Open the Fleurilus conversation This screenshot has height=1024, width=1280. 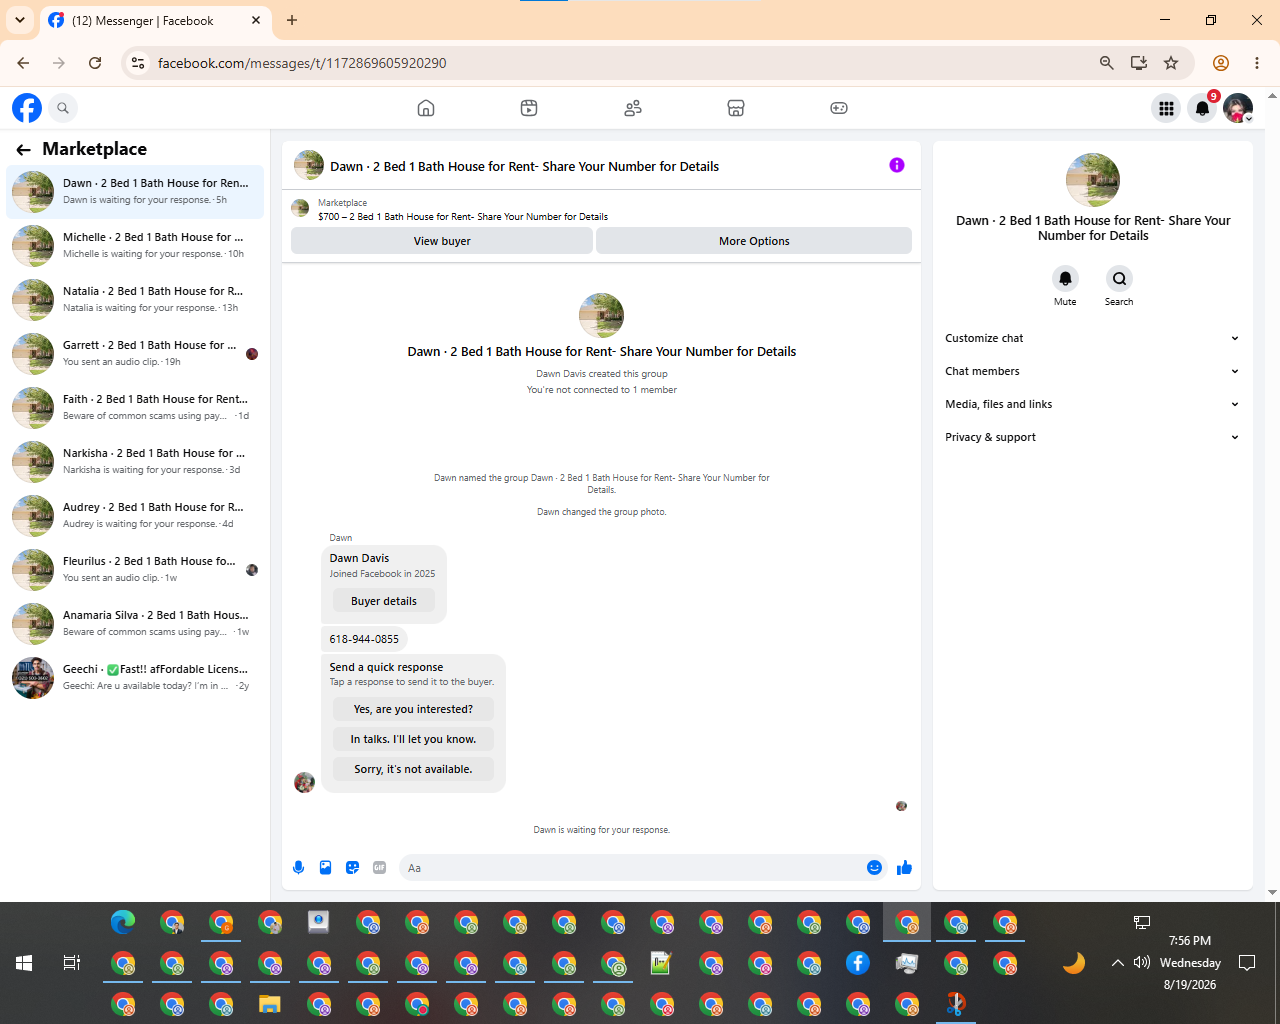pos(135,569)
